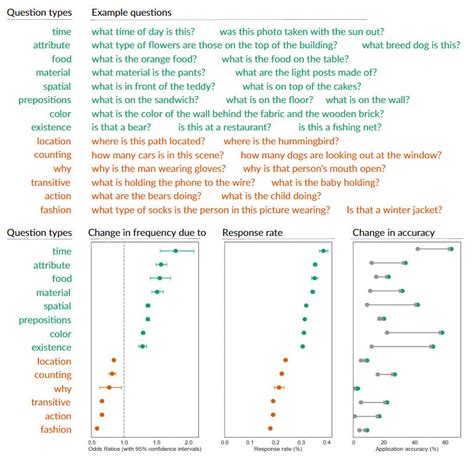The width and height of the screenshot is (474, 459).
Task: Click the gray spatial accuracy starting dot
Action: pos(367,305)
